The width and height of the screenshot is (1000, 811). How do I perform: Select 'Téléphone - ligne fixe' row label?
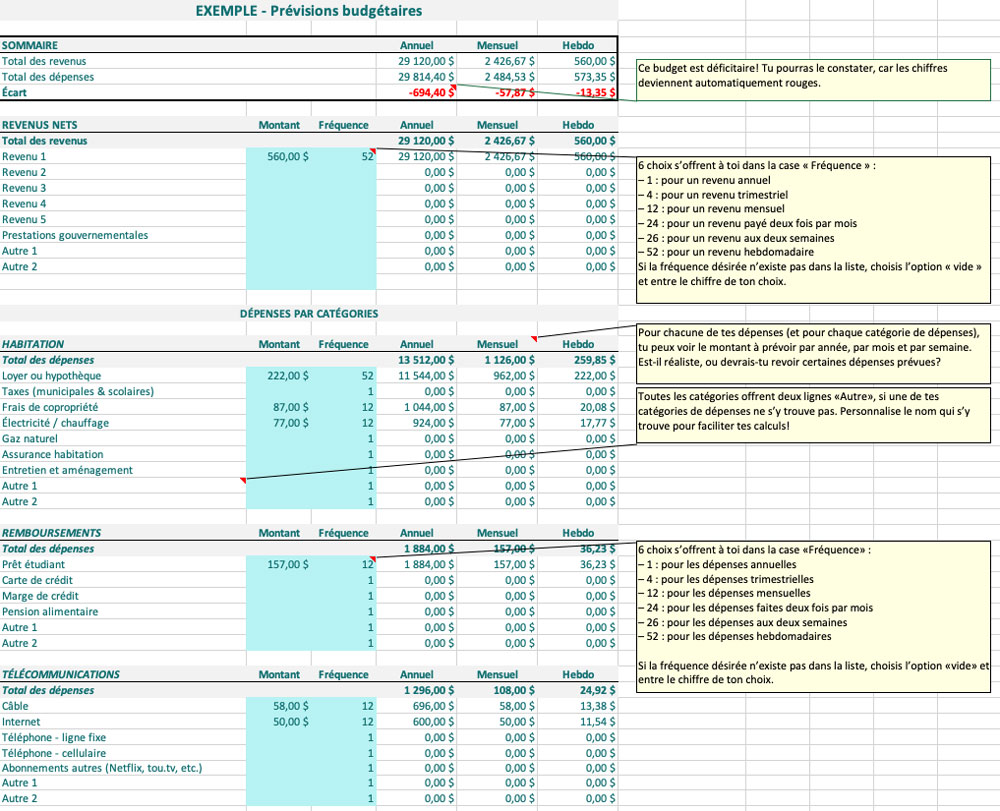tap(54, 738)
